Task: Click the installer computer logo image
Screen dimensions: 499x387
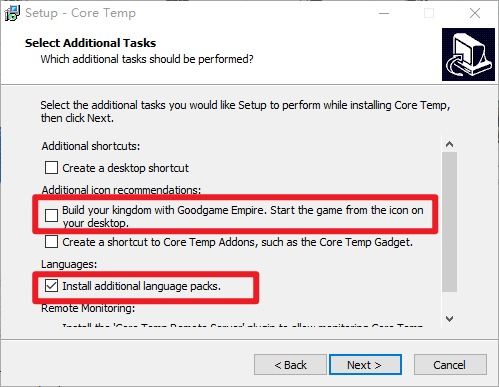Action: pyautogui.click(x=468, y=54)
